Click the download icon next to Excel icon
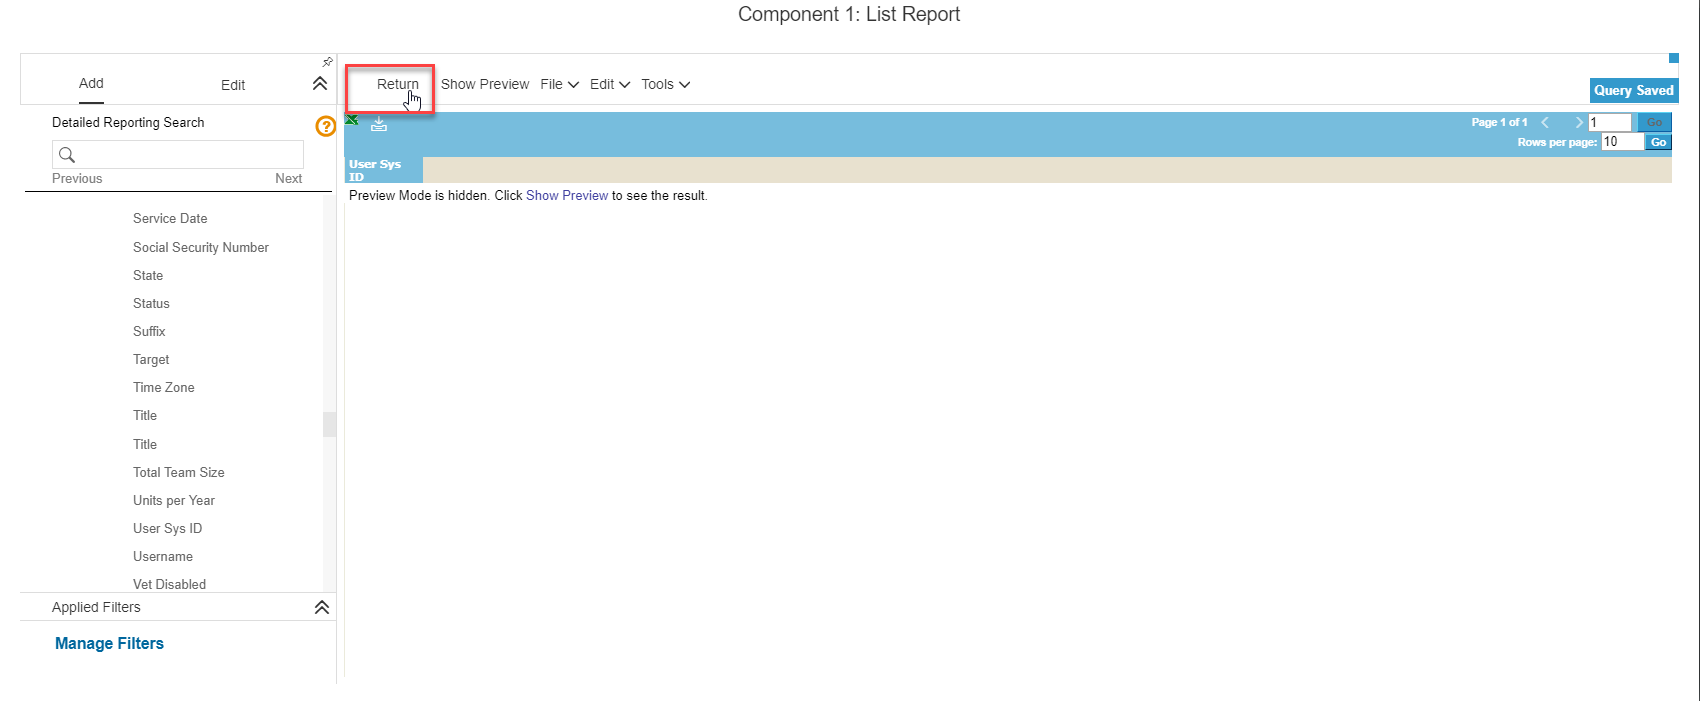Viewport: 1700px width, 701px height. pos(379,124)
